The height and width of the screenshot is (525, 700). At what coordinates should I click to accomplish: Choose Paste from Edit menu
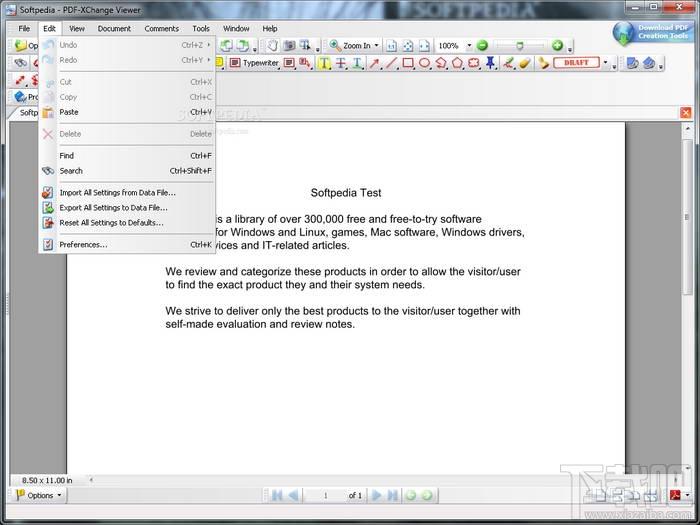point(127,112)
